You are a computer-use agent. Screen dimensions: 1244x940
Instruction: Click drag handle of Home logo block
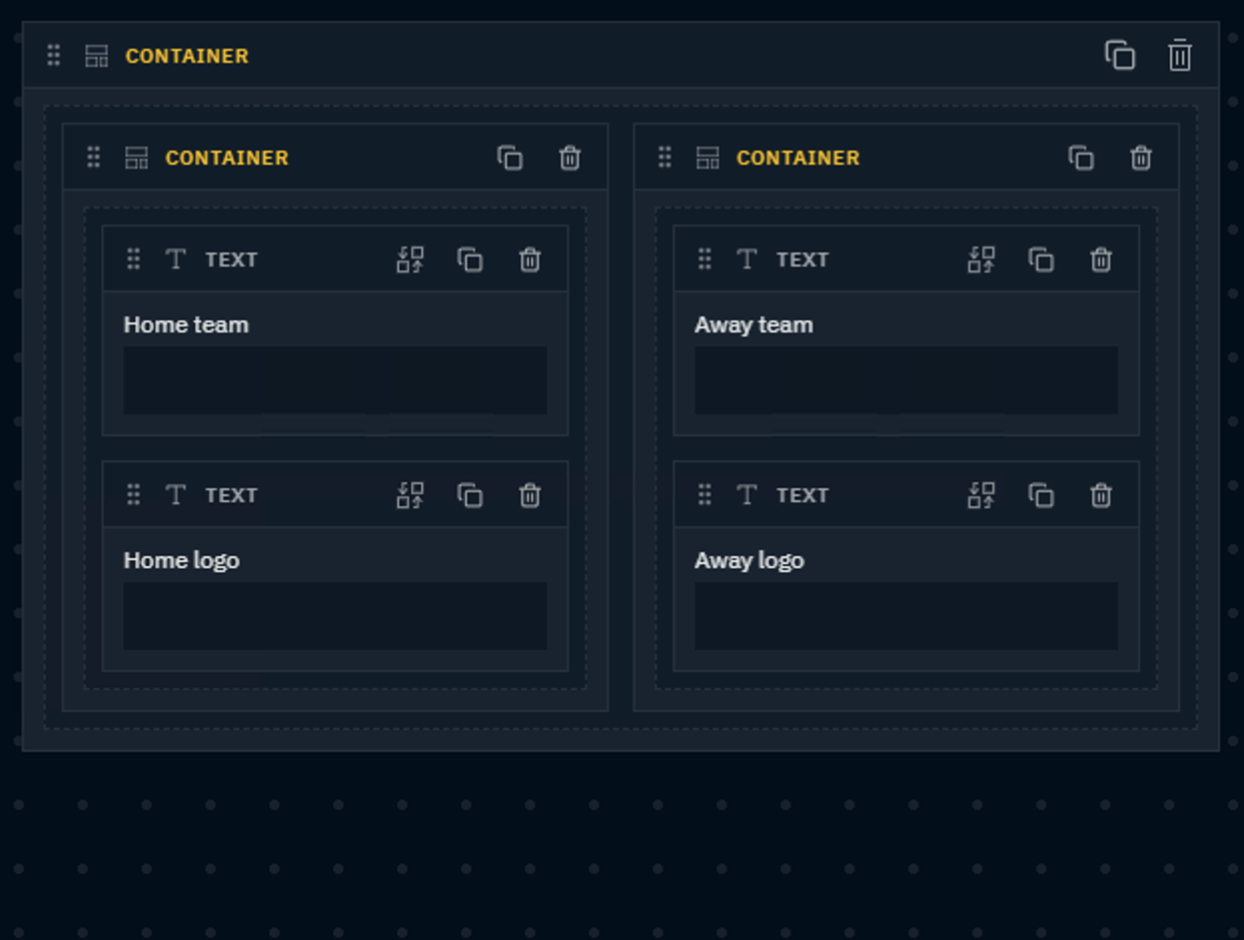point(134,494)
